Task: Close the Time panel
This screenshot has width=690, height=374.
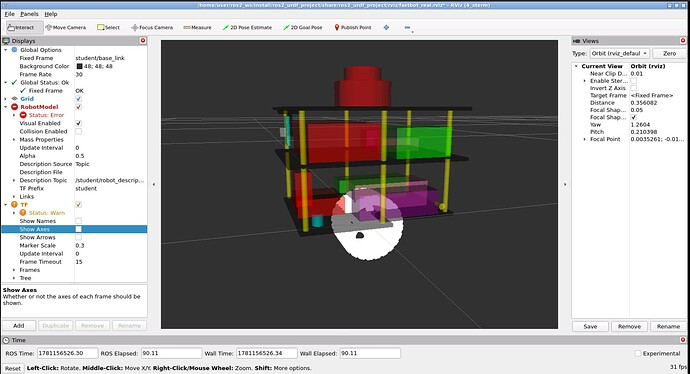Action: (683, 340)
